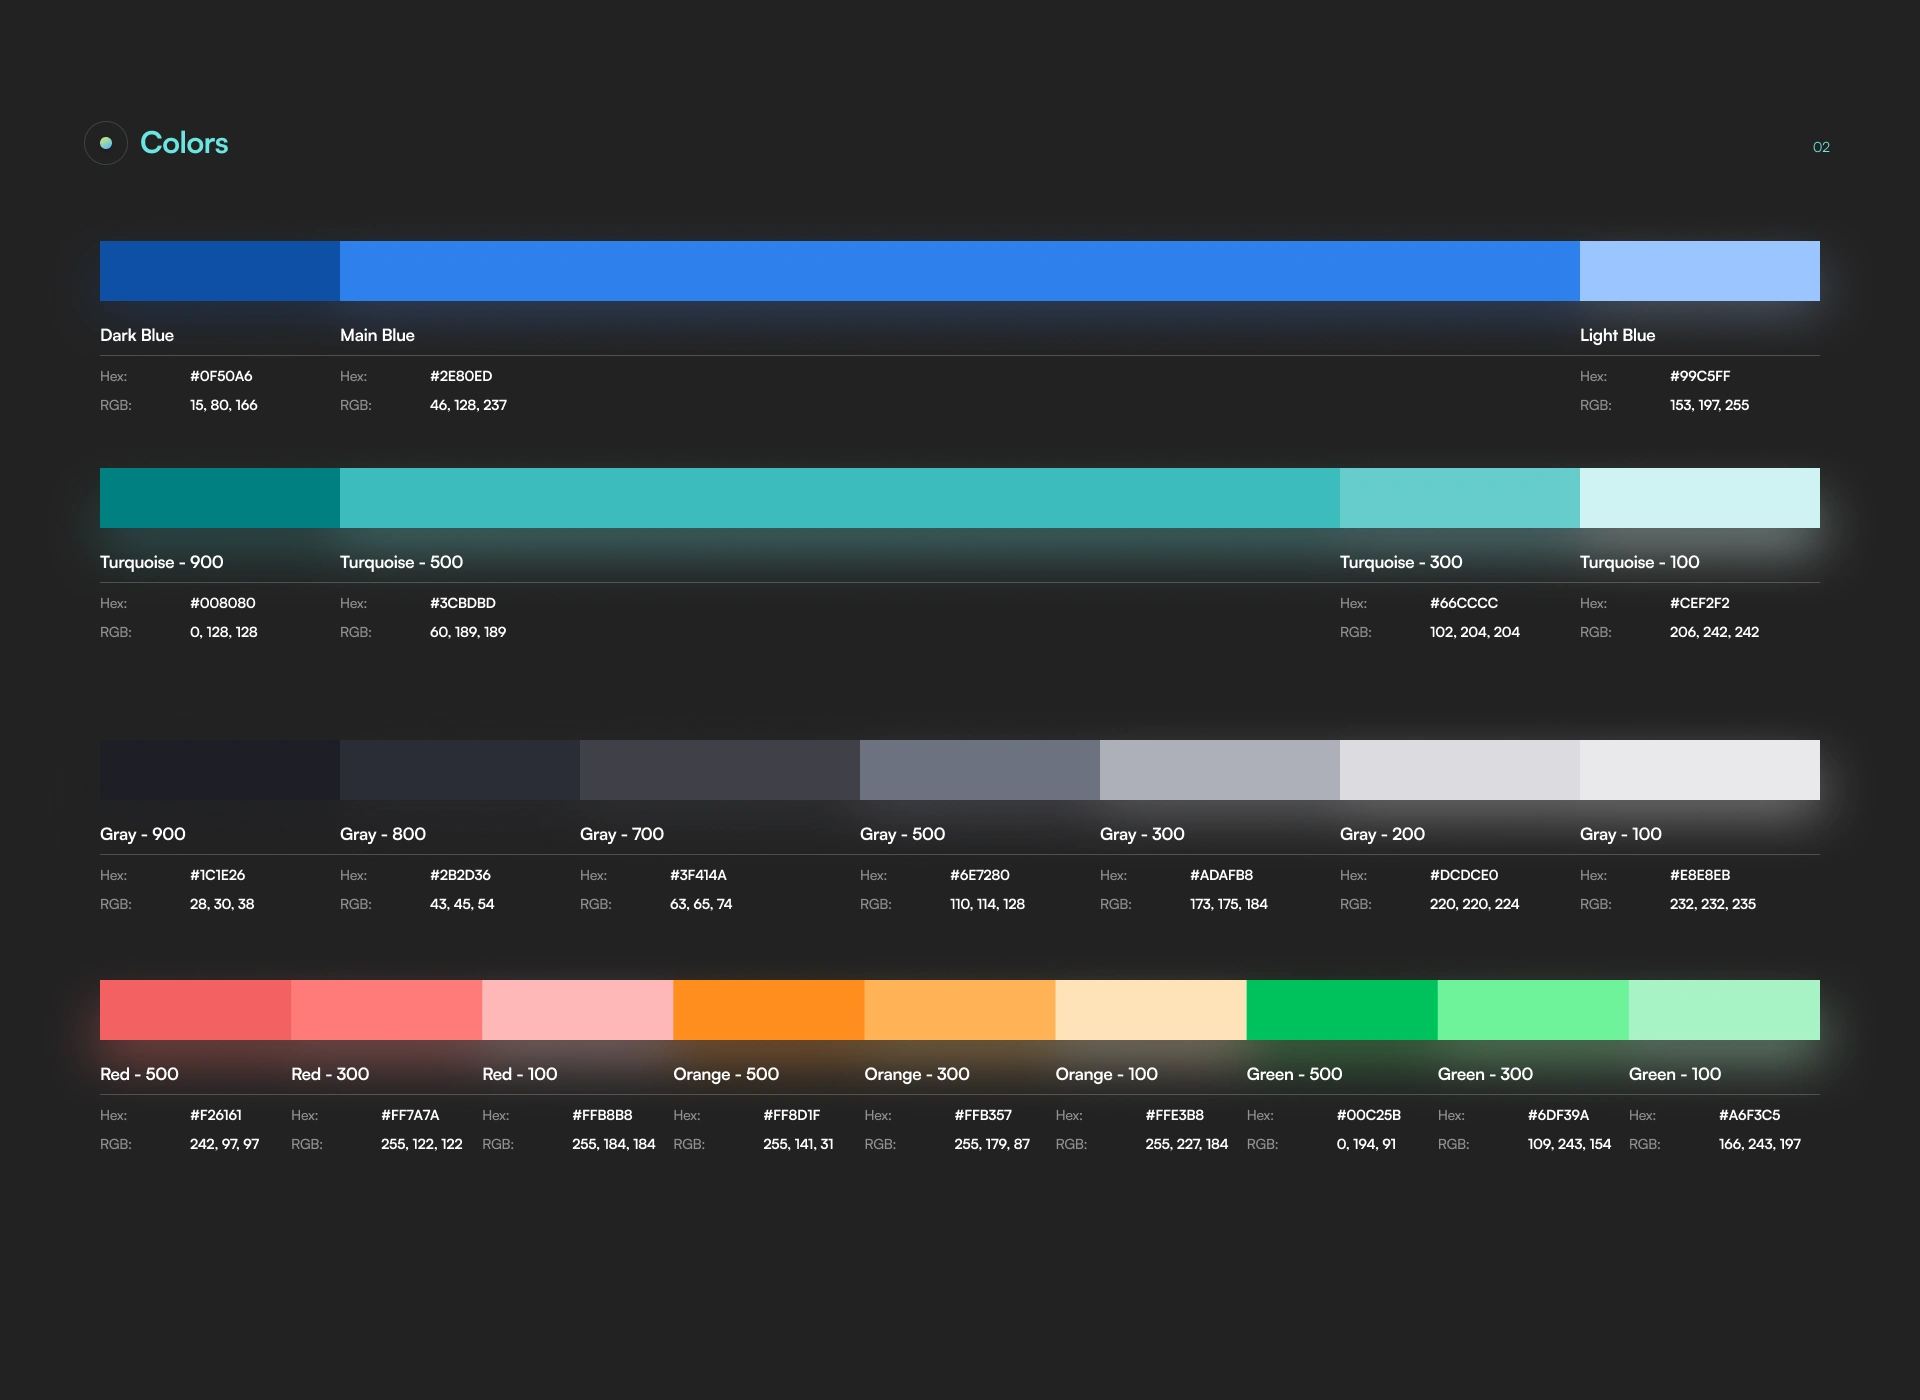
Task: Click hex code #FFB357 under Orange - 300
Action: pyautogui.click(x=983, y=1115)
